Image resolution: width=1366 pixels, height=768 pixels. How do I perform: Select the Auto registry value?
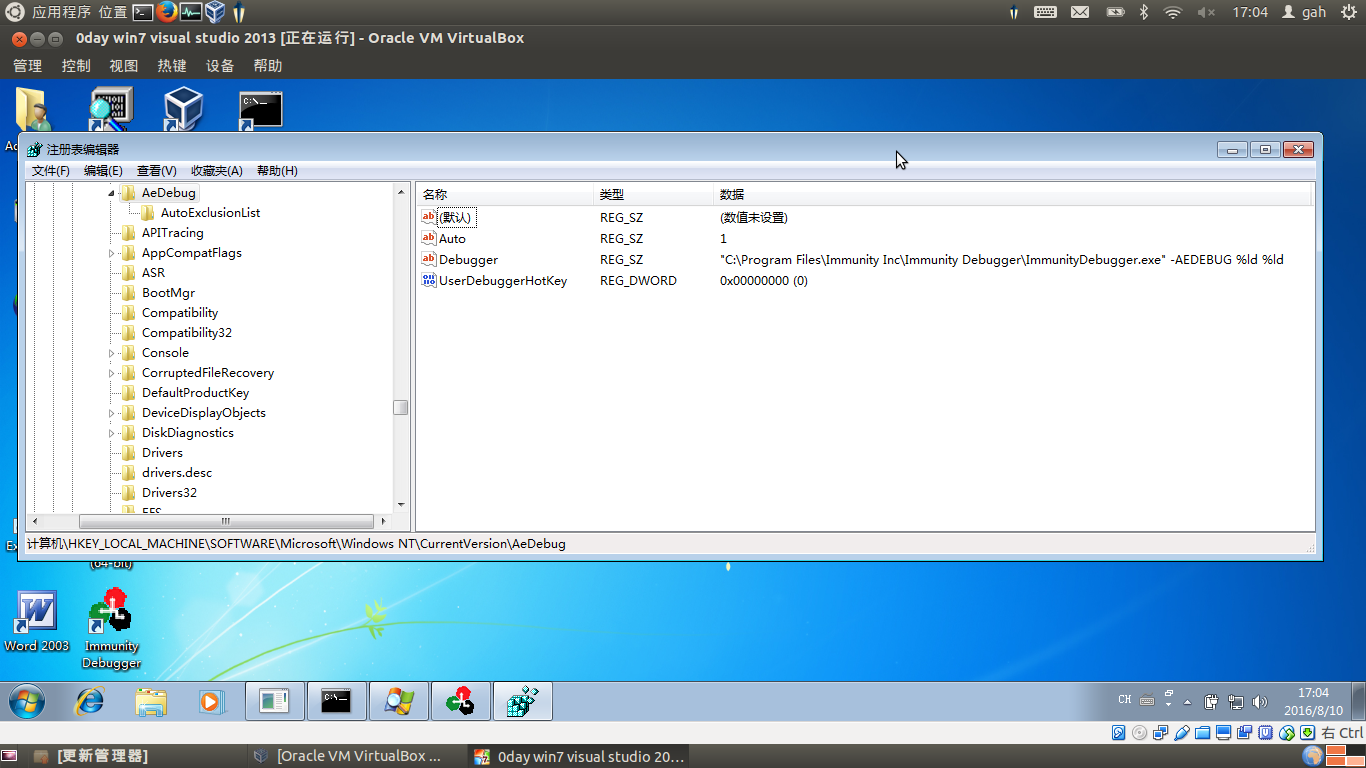452,239
